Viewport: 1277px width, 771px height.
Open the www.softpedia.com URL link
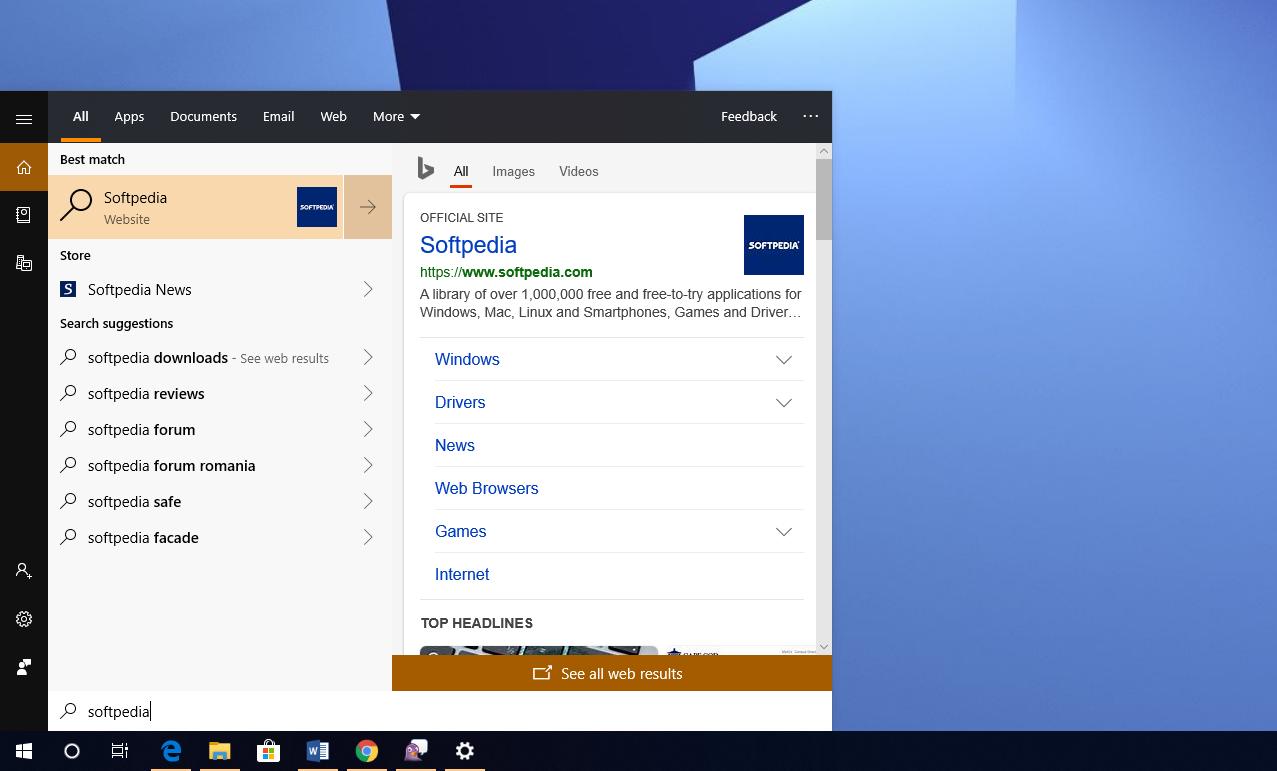506,272
